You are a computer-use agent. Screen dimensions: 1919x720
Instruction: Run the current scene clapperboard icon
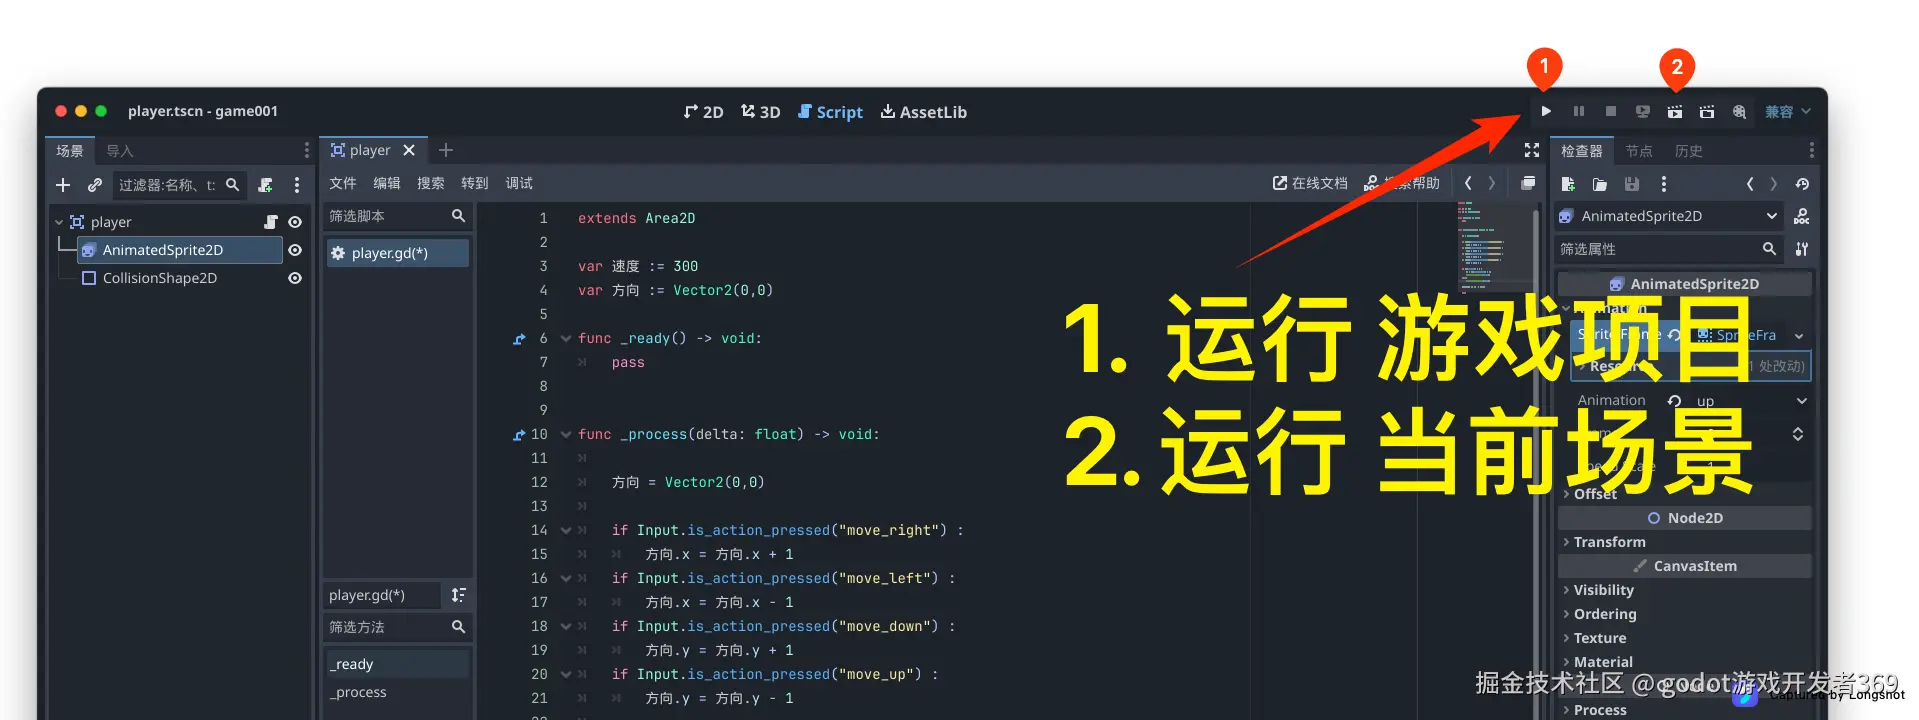pyautogui.click(x=1675, y=112)
